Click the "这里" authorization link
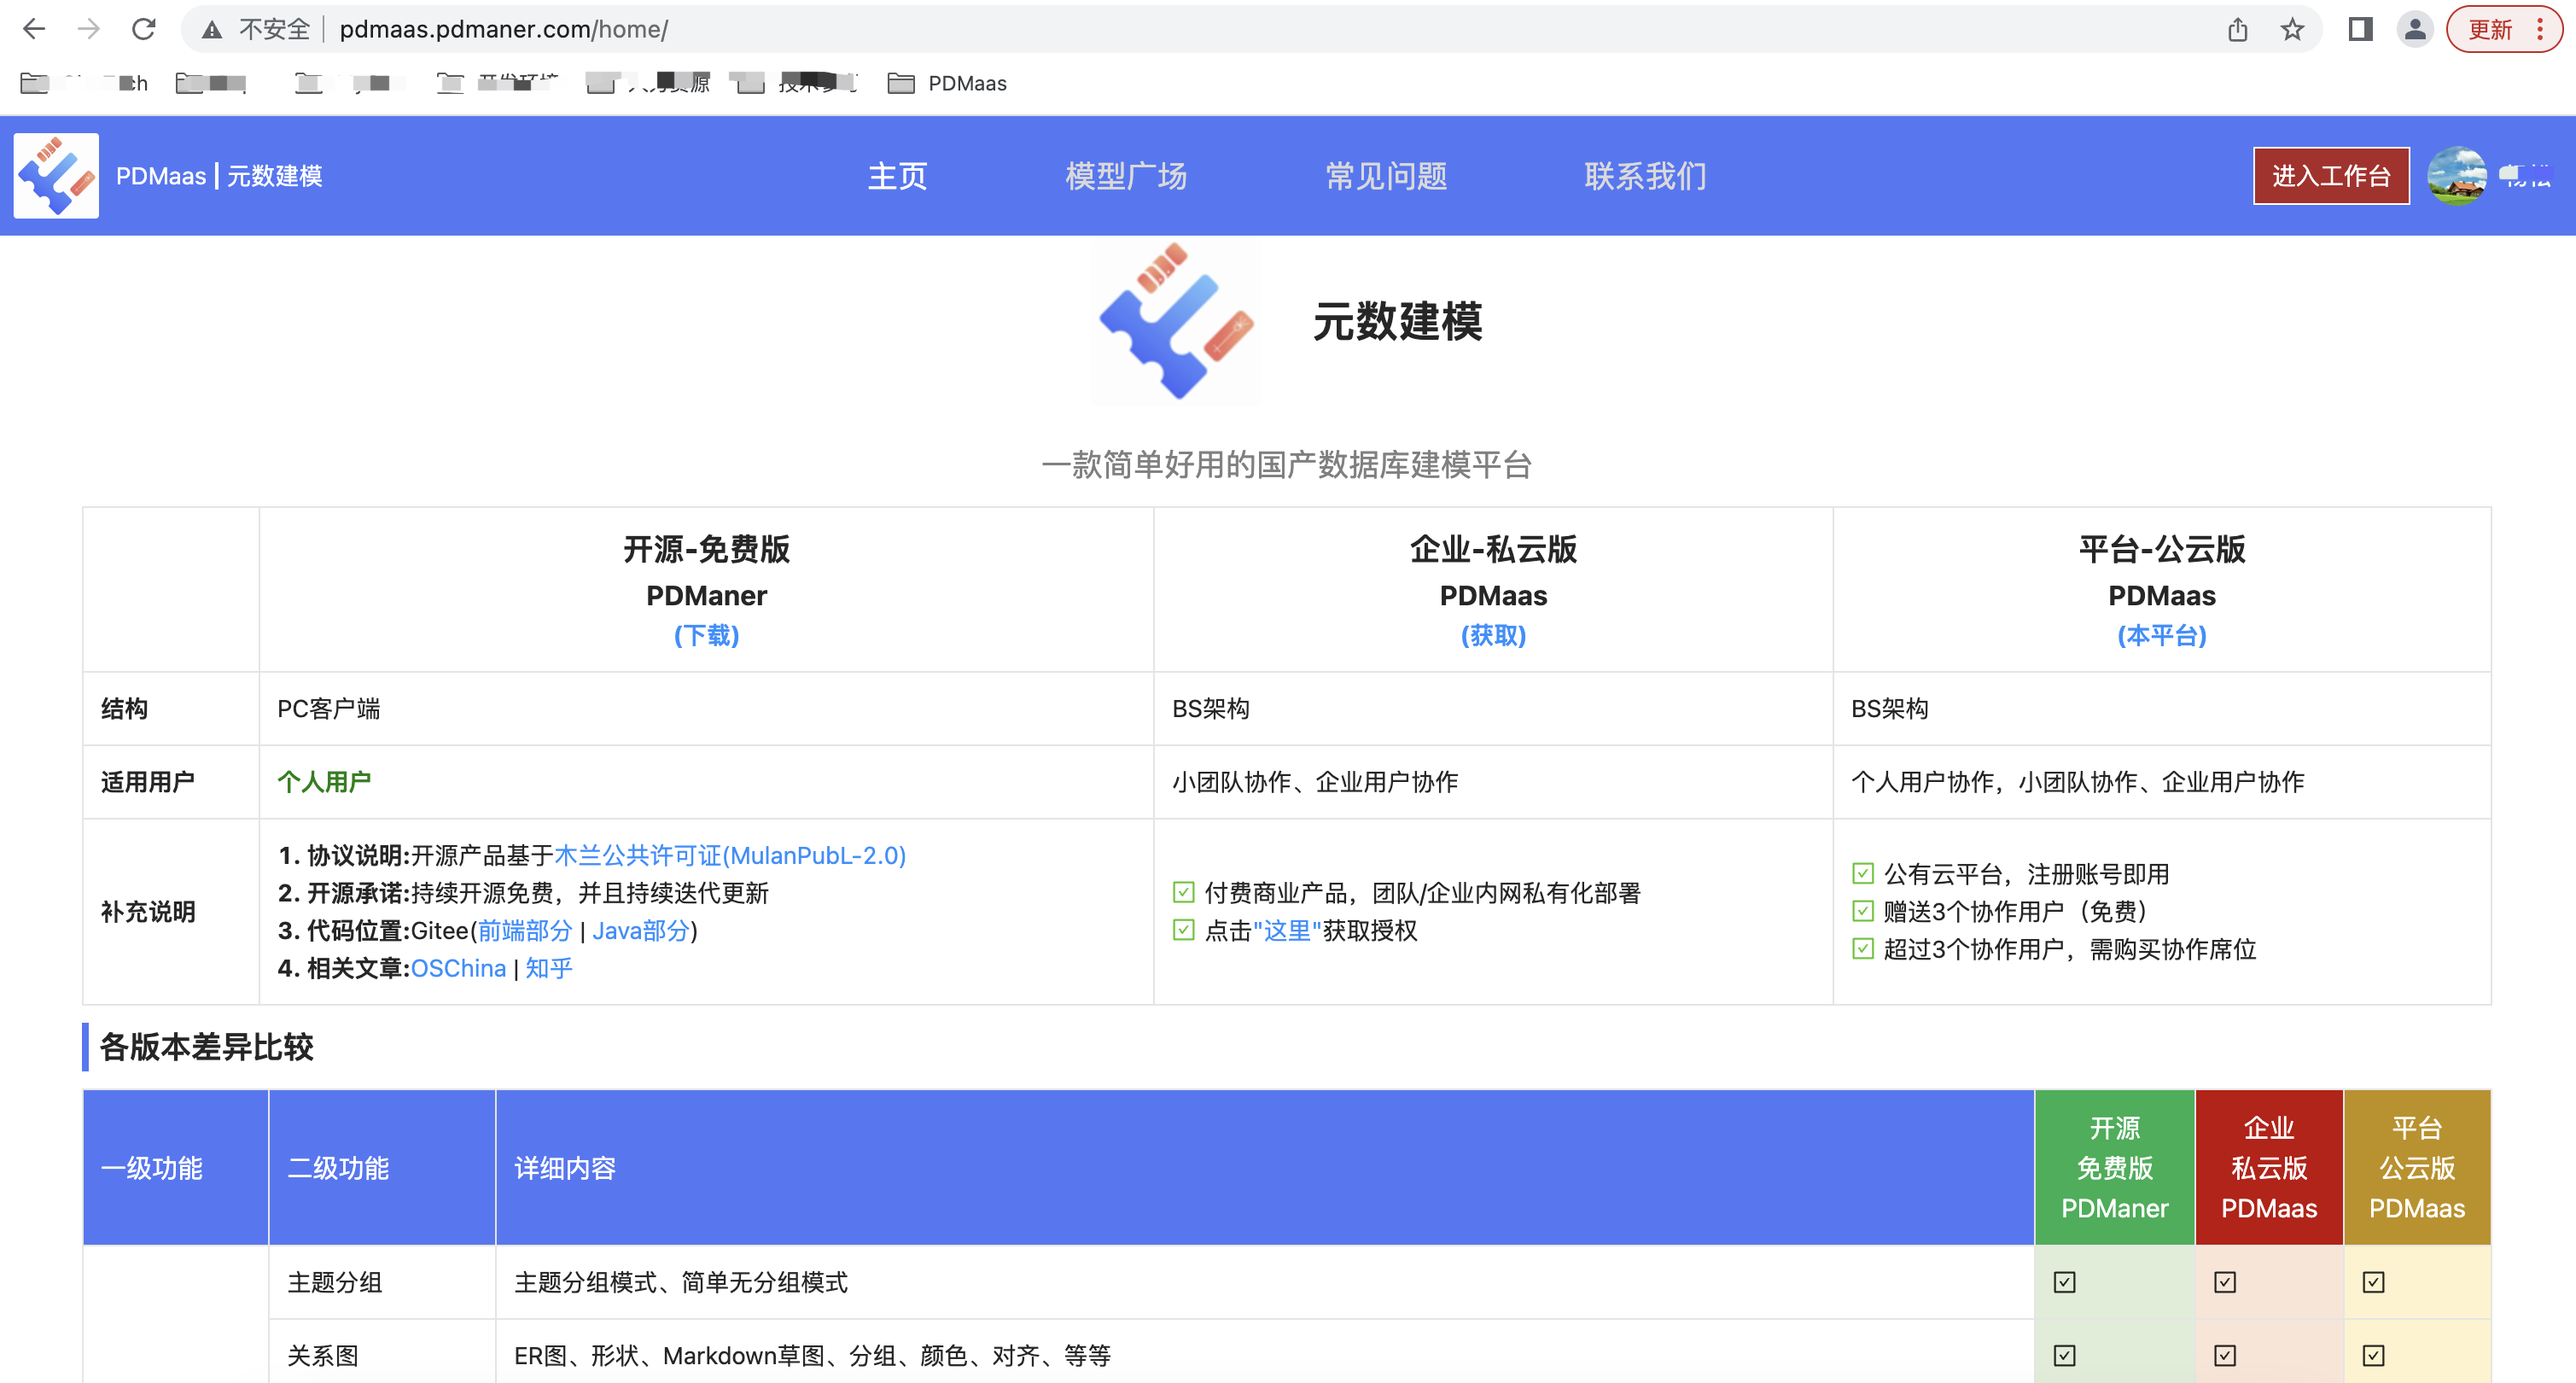The image size is (2576, 1383). [1287, 930]
